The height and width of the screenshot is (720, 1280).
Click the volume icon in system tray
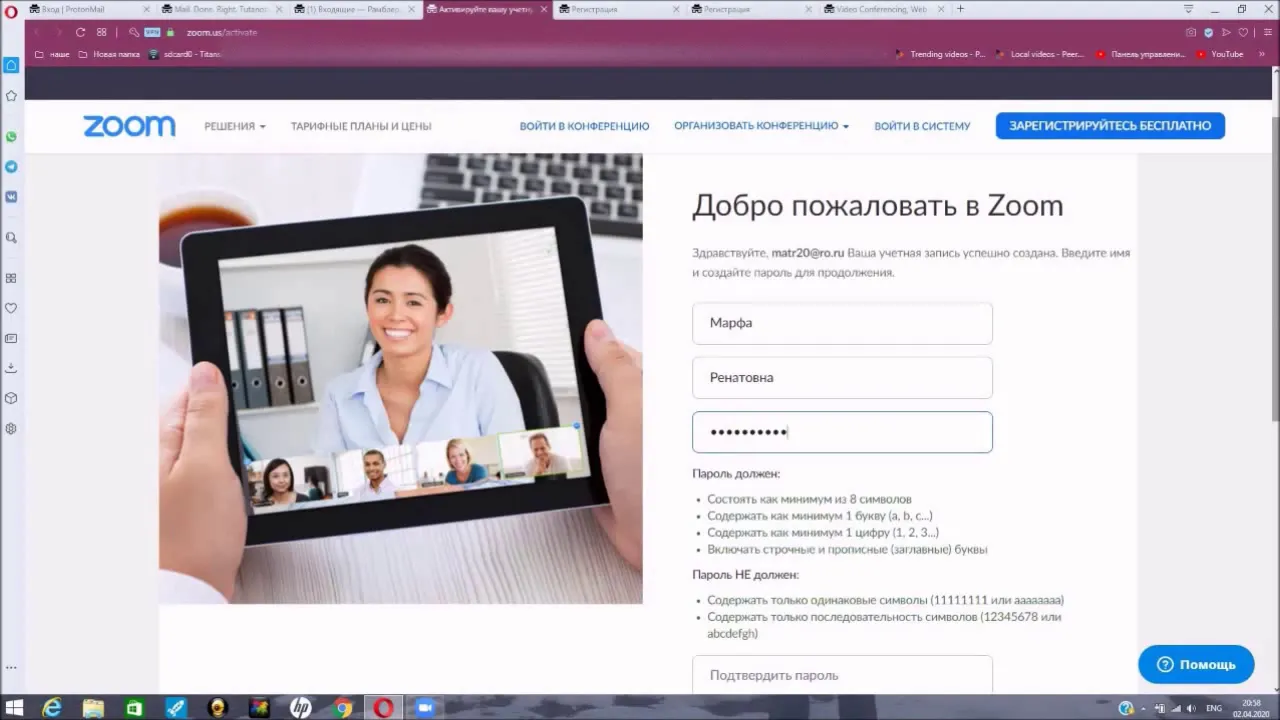pyautogui.click(x=1192, y=708)
